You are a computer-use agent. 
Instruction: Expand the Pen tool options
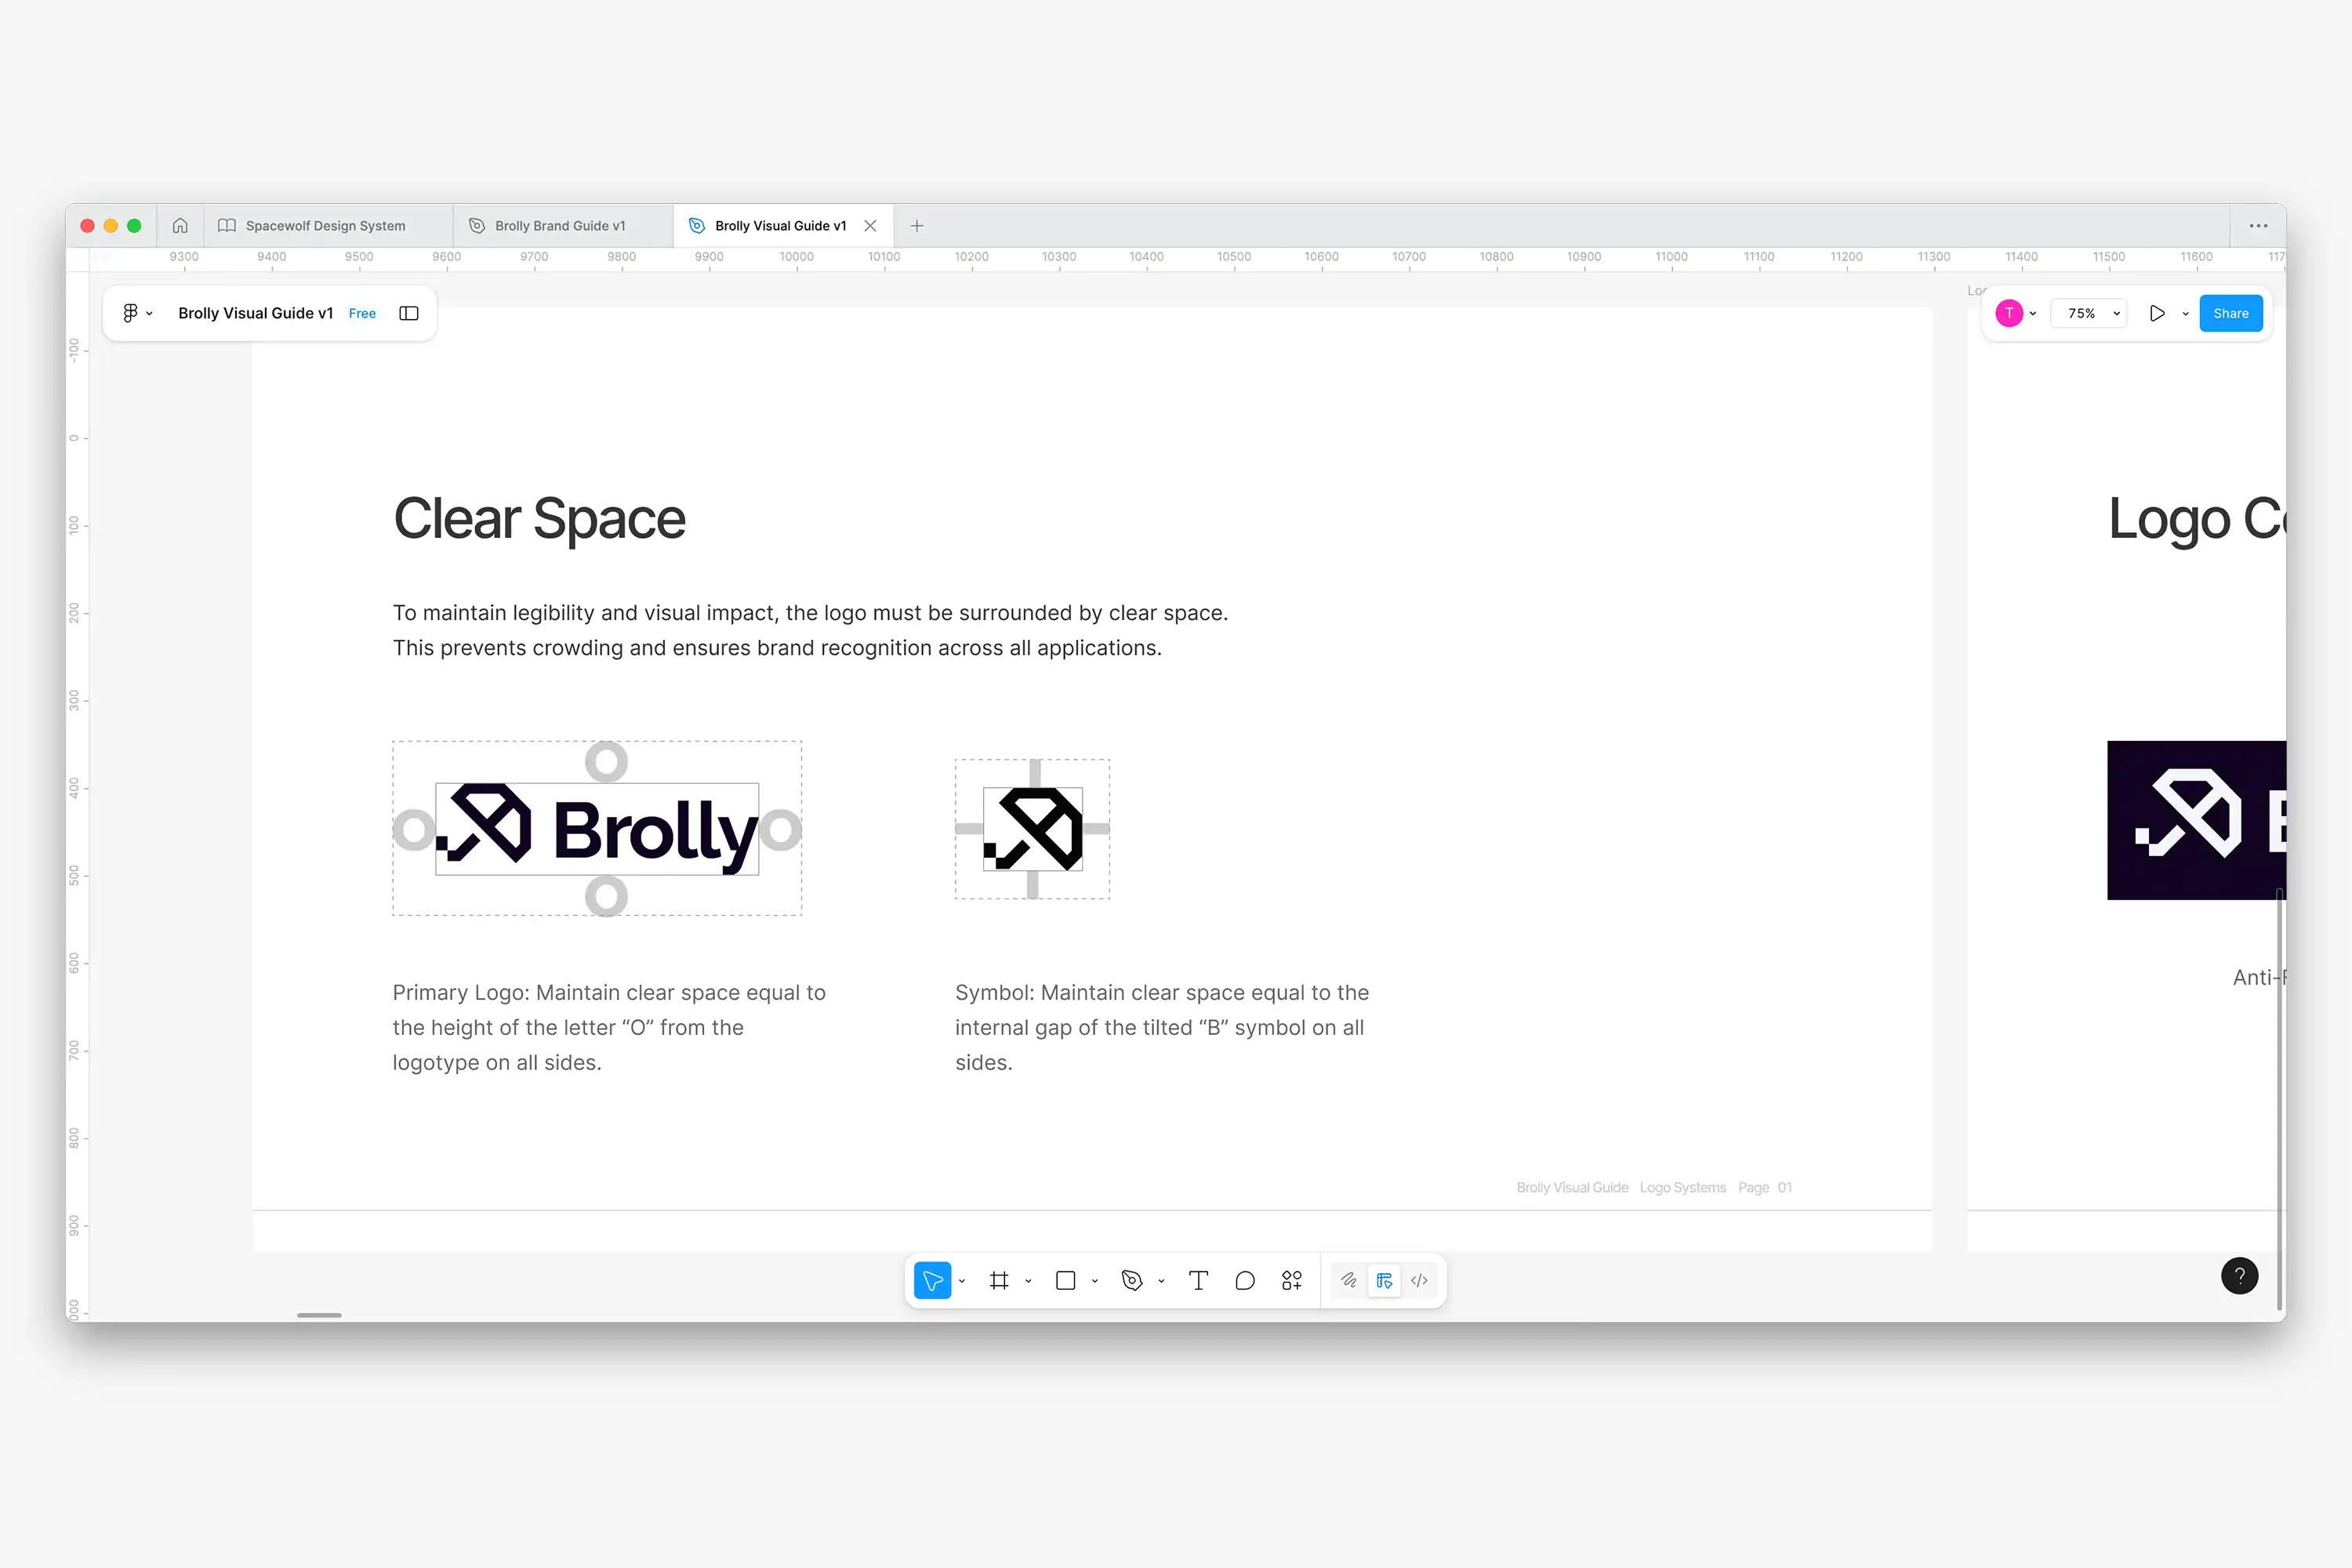pyautogui.click(x=1161, y=1280)
